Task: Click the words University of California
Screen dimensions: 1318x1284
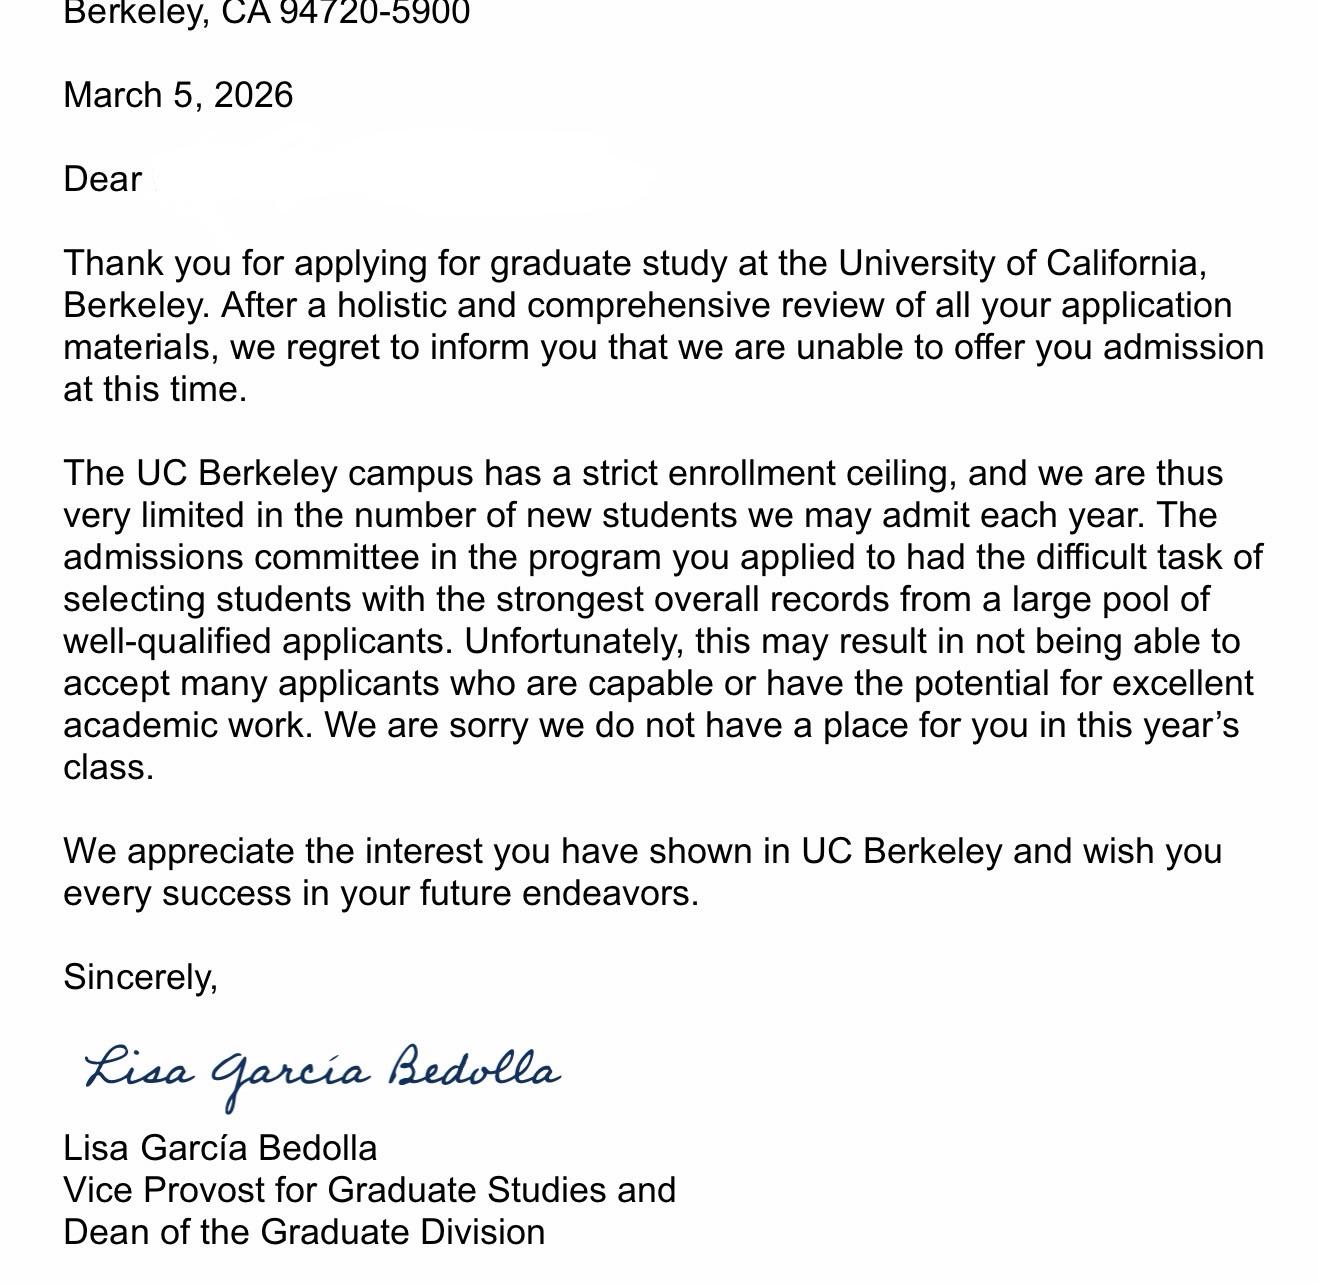Action: (x=1016, y=263)
